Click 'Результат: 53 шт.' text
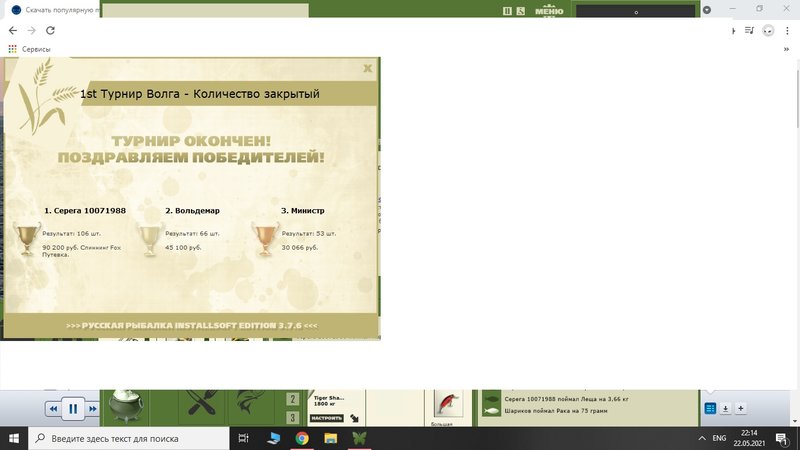Viewport: 800px width, 450px height. [309, 233]
